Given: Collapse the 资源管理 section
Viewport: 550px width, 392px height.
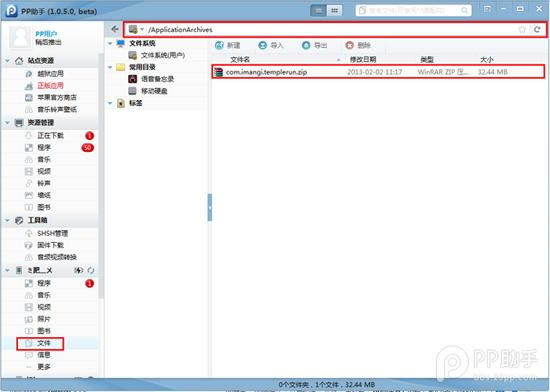Looking at the screenshot, I should click(8, 122).
